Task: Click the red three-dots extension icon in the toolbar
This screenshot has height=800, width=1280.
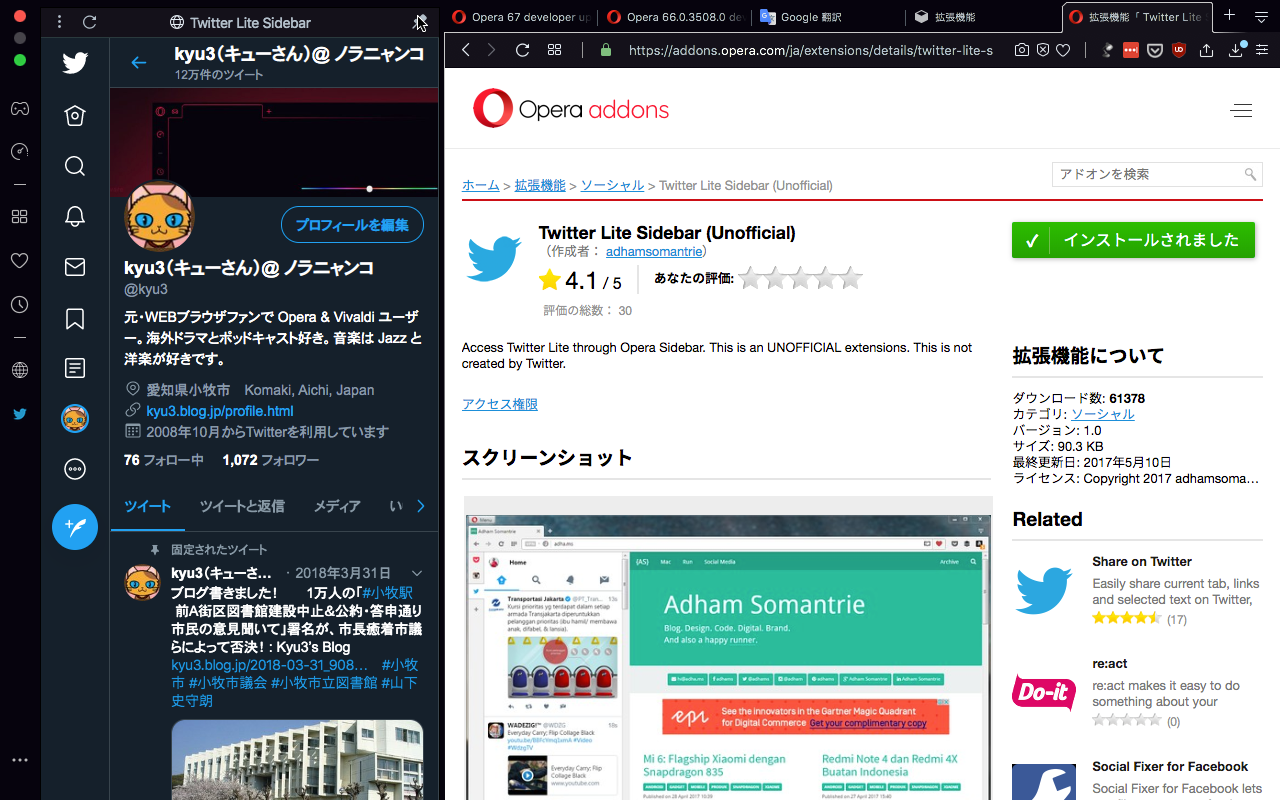Action: coord(1131,49)
